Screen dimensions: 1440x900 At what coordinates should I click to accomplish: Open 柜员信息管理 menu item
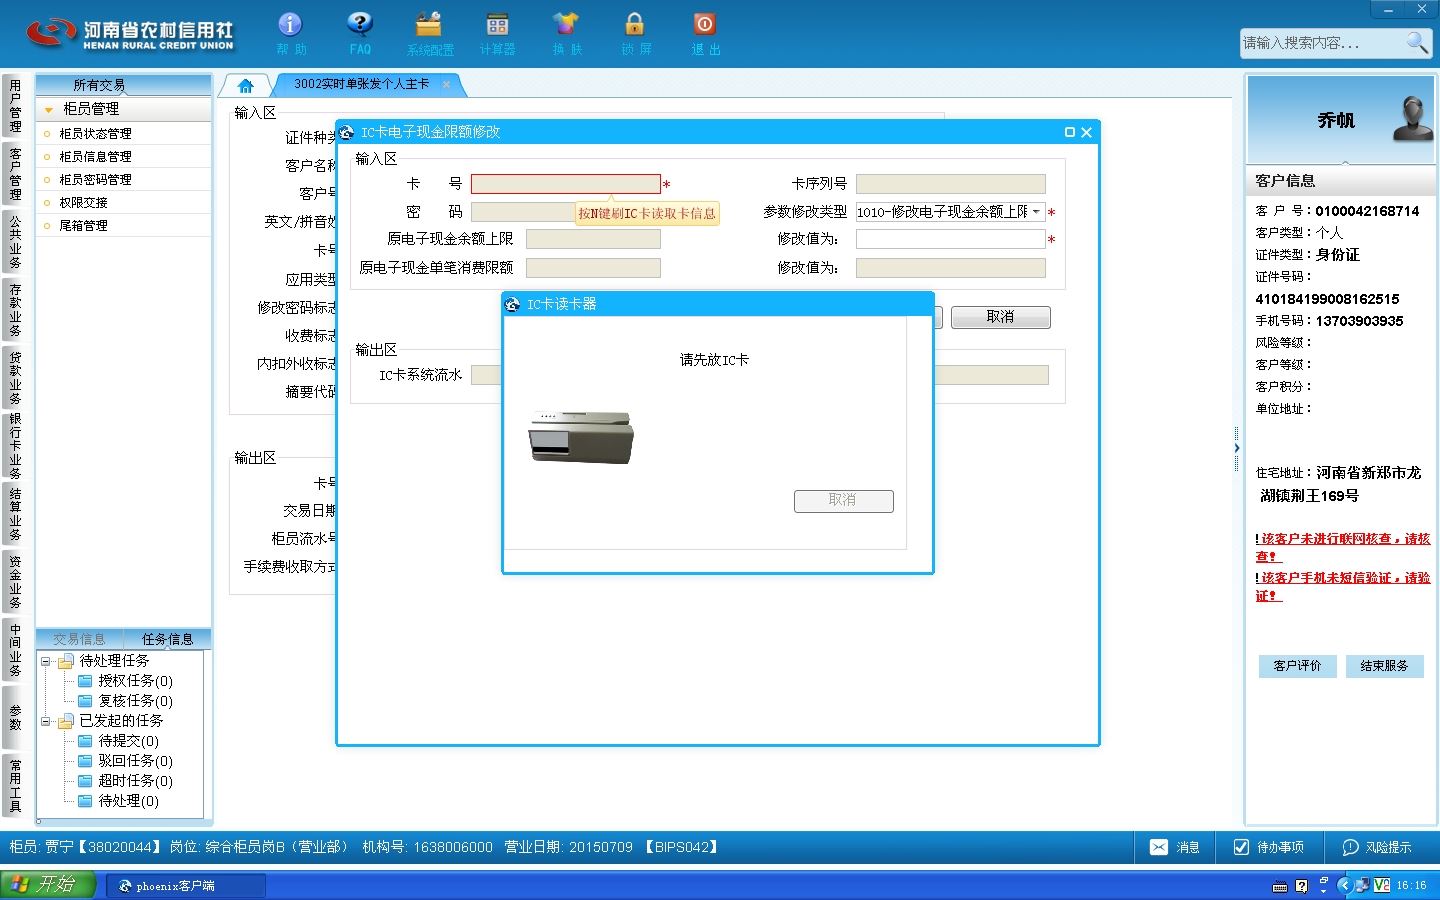coord(95,156)
